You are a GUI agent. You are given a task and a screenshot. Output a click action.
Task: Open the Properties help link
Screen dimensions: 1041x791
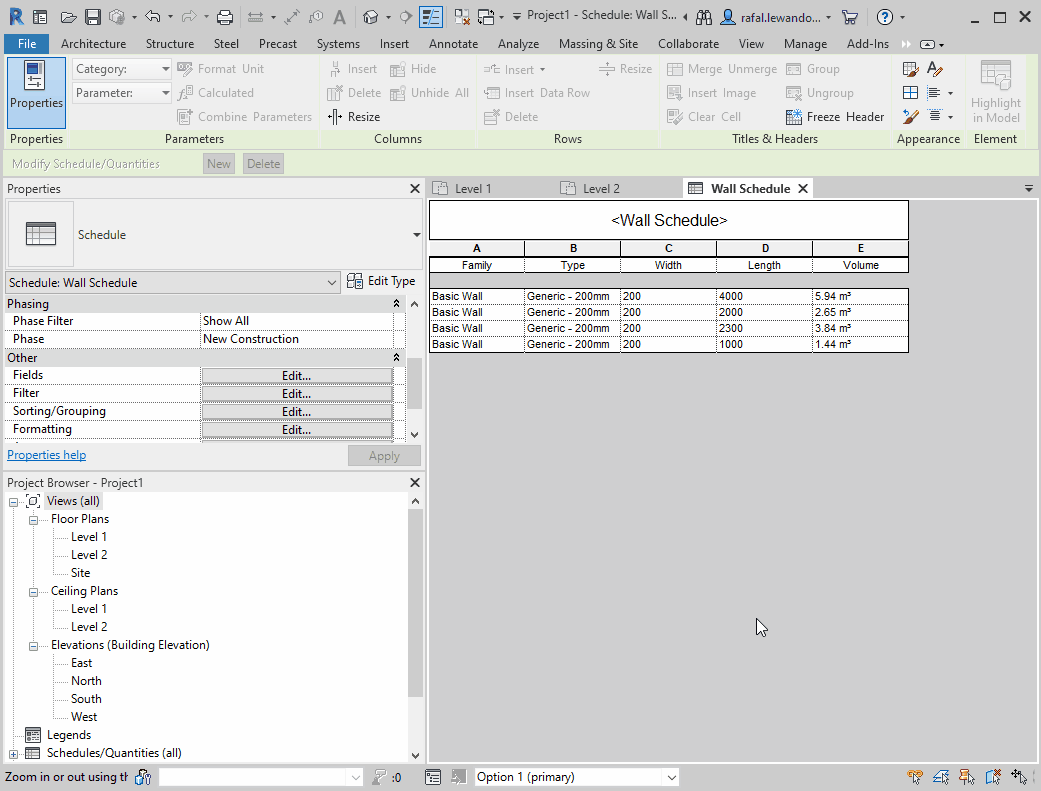[x=46, y=454]
